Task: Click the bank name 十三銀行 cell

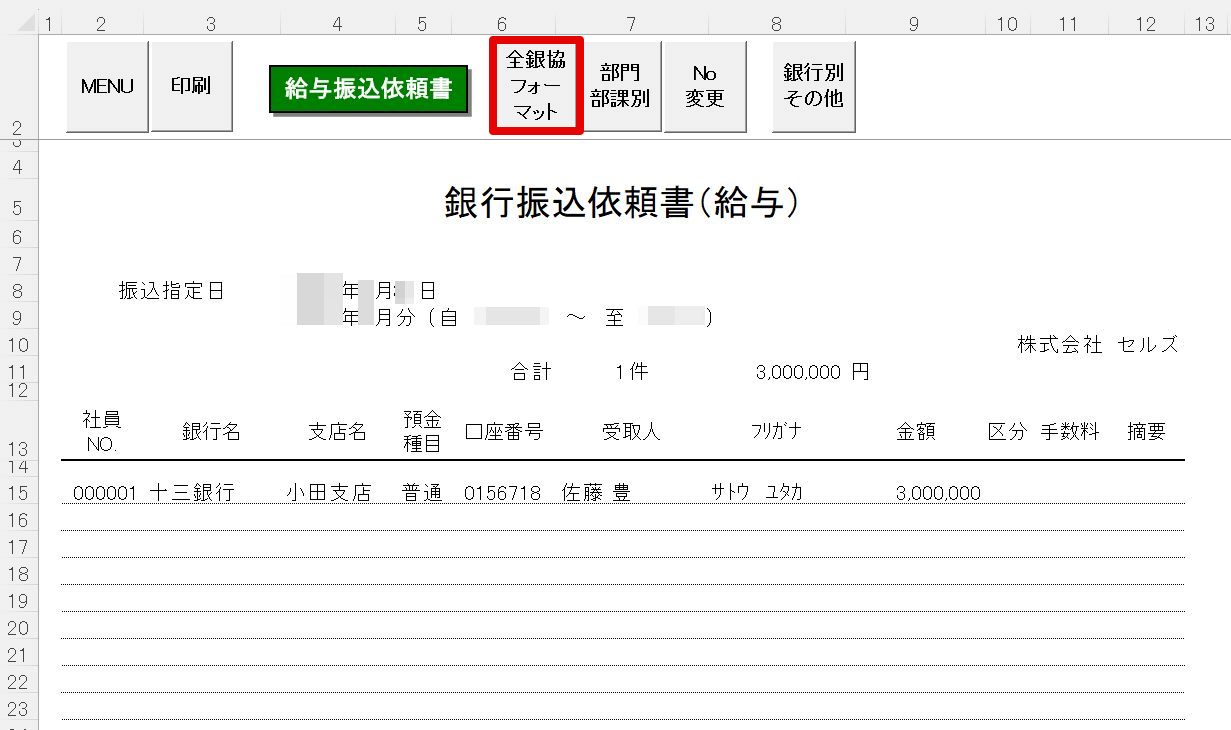Action: tap(192, 493)
